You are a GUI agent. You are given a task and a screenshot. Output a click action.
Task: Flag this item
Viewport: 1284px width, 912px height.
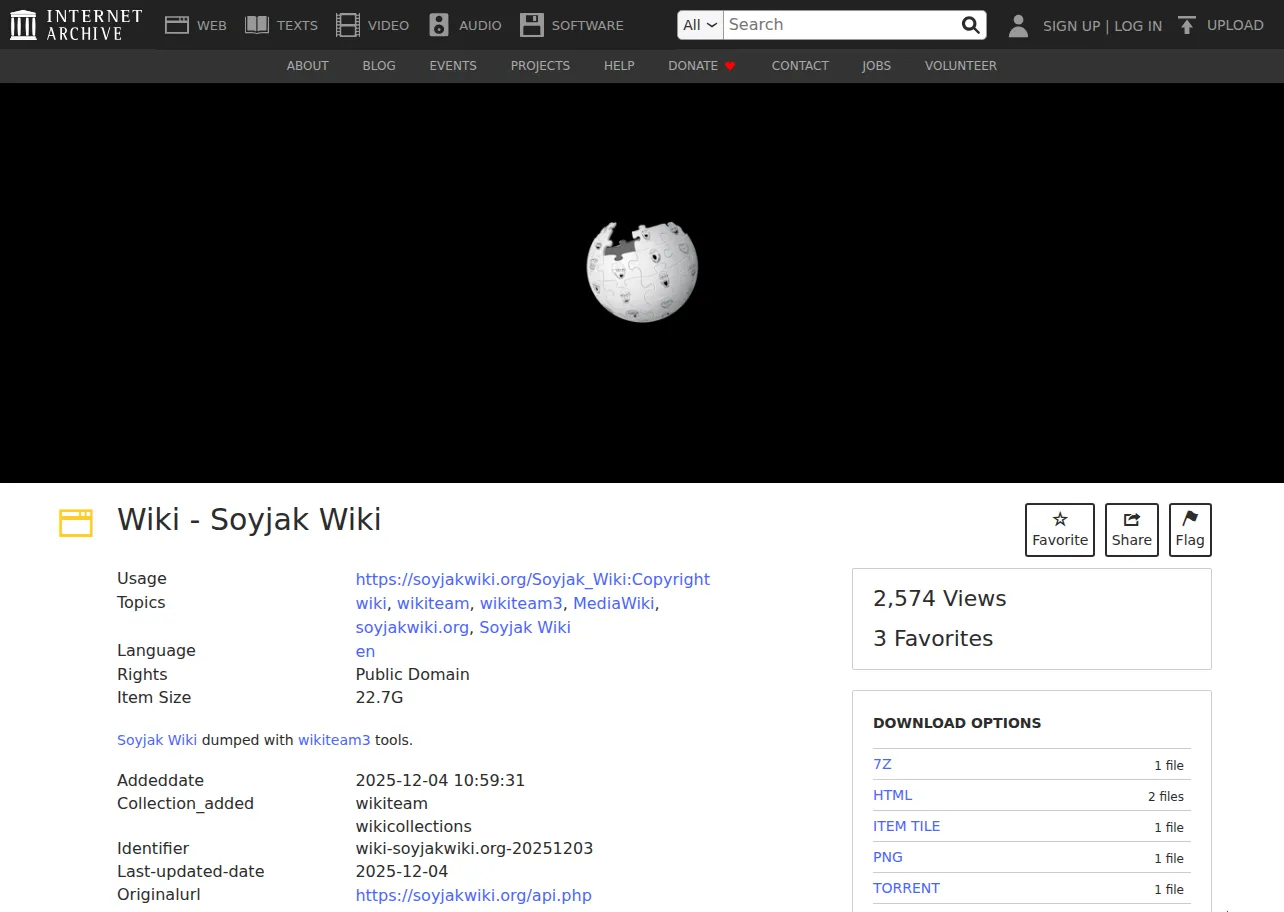coord(1190,529)
